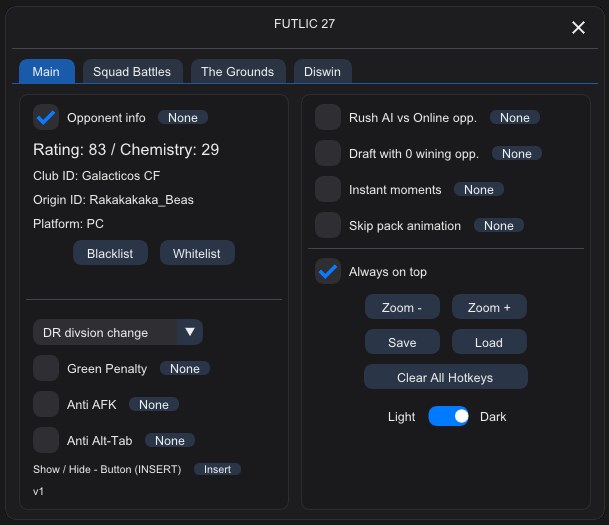
Task: Click the Origin ID: Rakakakaka_Beas text
Action: (x=113, y=200)
